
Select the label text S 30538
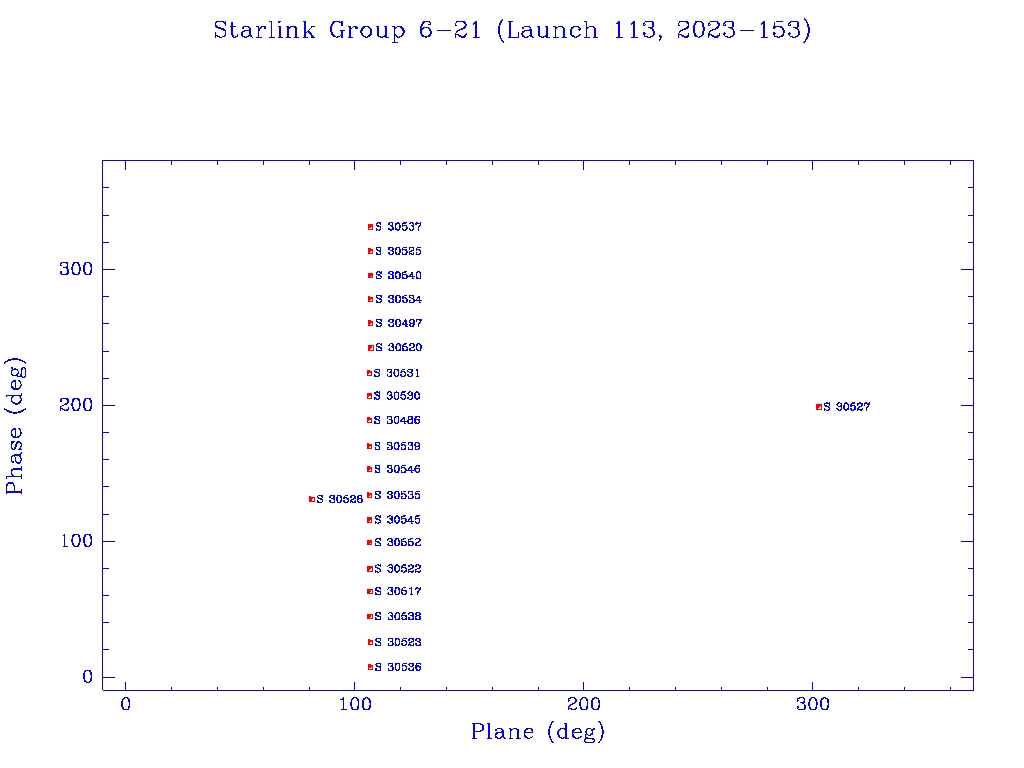tap(398, 617)
